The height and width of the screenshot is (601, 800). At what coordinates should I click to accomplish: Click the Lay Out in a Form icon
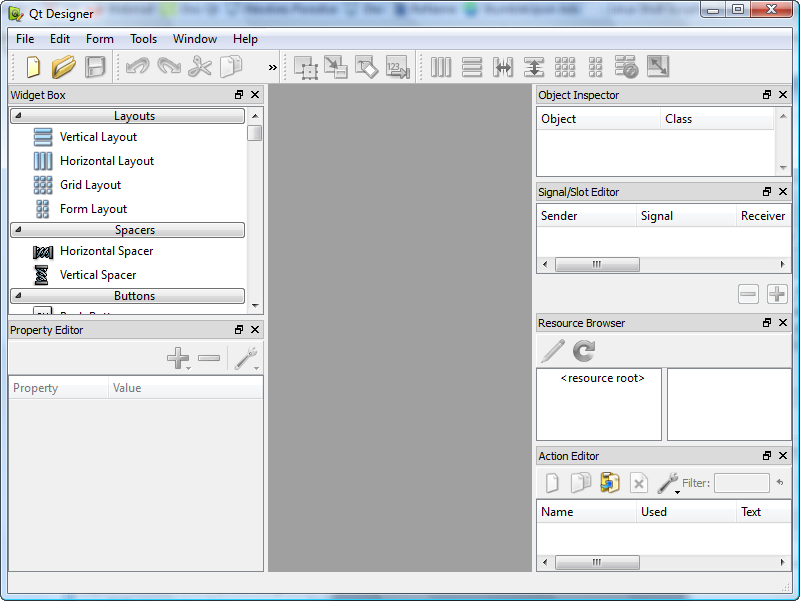pos(595,67)
